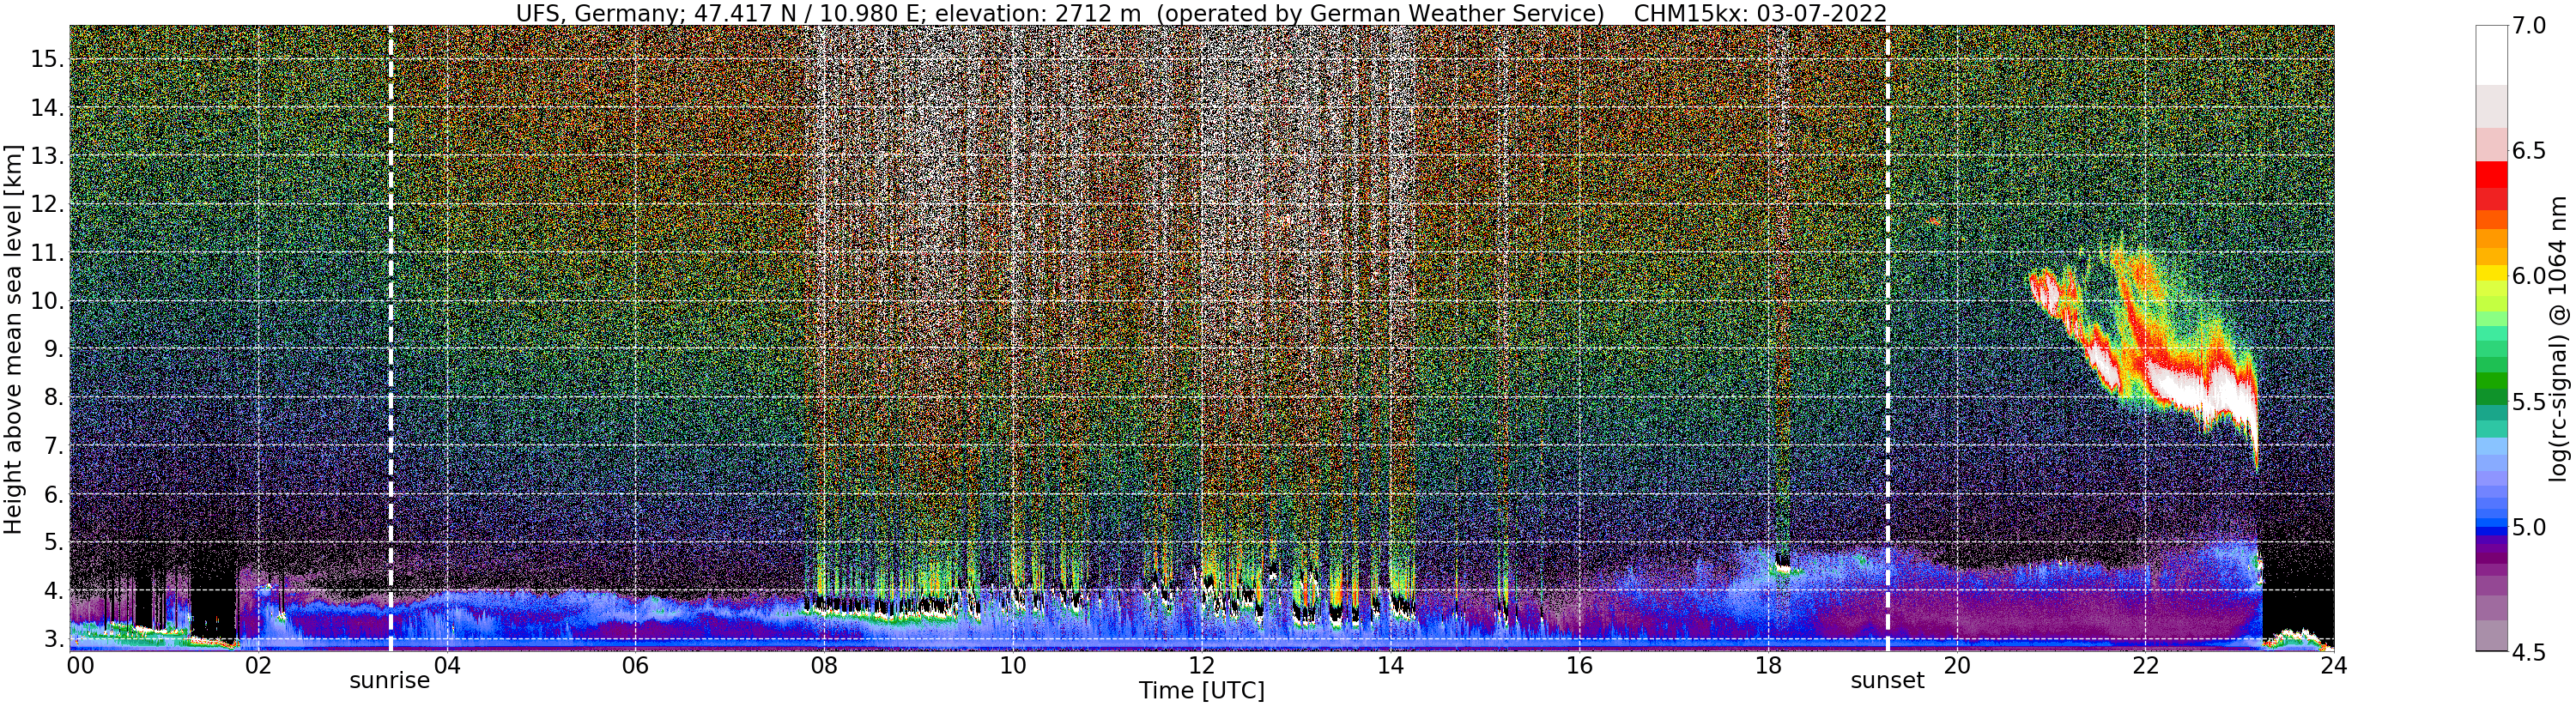Click the x-axis tick label '18'
This screenshot has width=2576, height=707.
[x=1768, y=665]
